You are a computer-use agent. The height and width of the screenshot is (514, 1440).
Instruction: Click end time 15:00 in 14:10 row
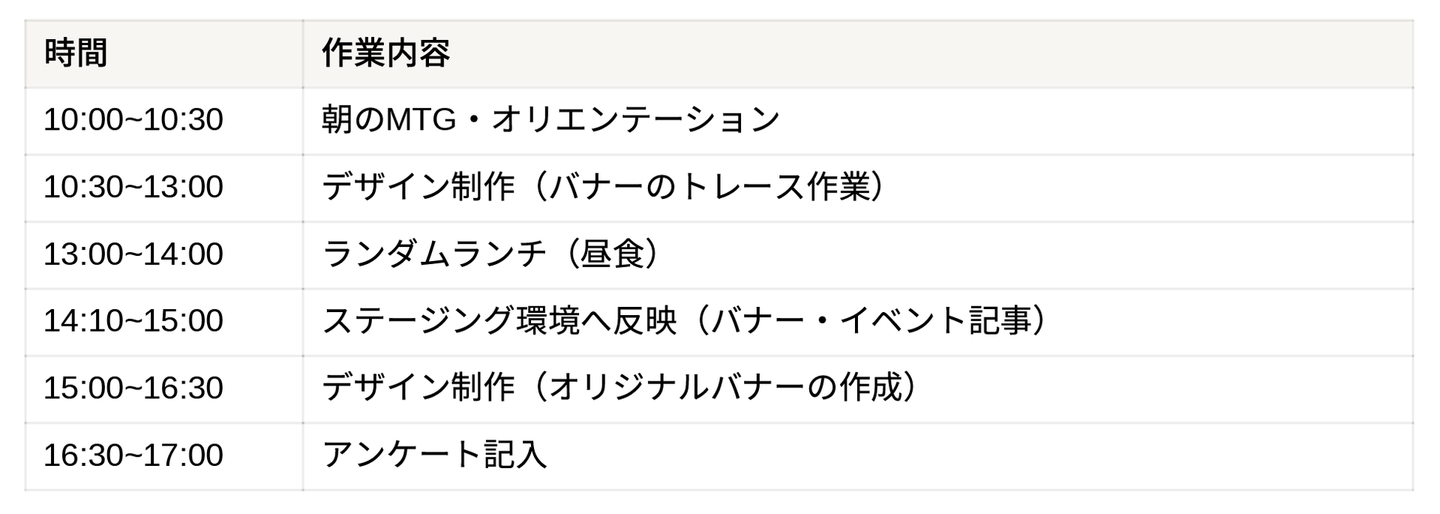point(184,322)
